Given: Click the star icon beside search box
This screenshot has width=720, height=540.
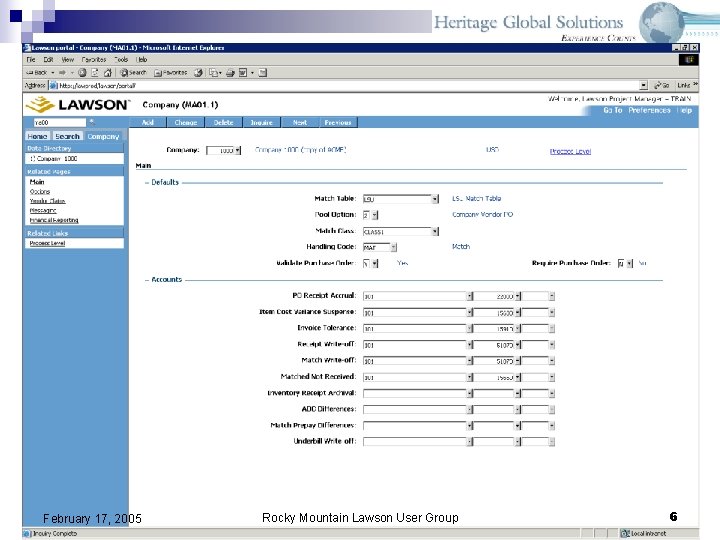Looking at the screenshot, I should pyautogui.click(x=91, y=121).
